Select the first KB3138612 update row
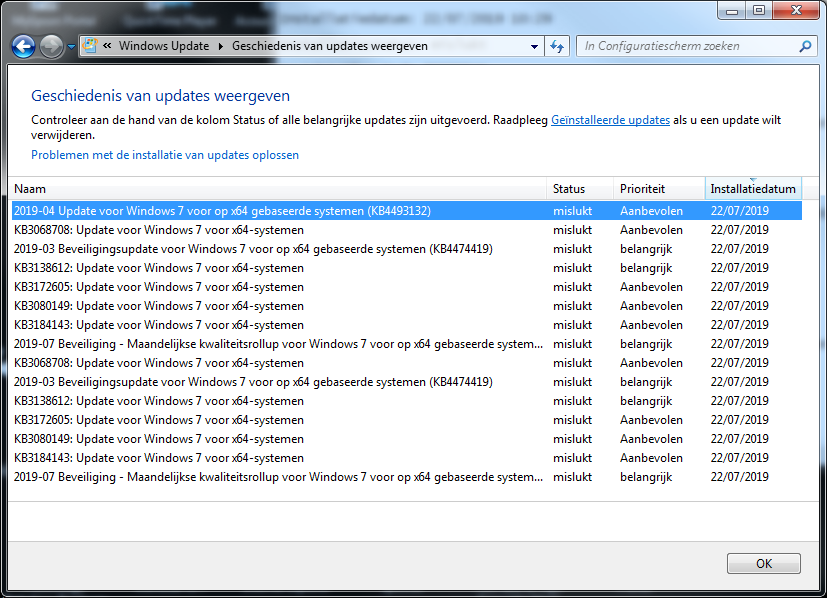827x598 pixels. (x=407, y=268)
